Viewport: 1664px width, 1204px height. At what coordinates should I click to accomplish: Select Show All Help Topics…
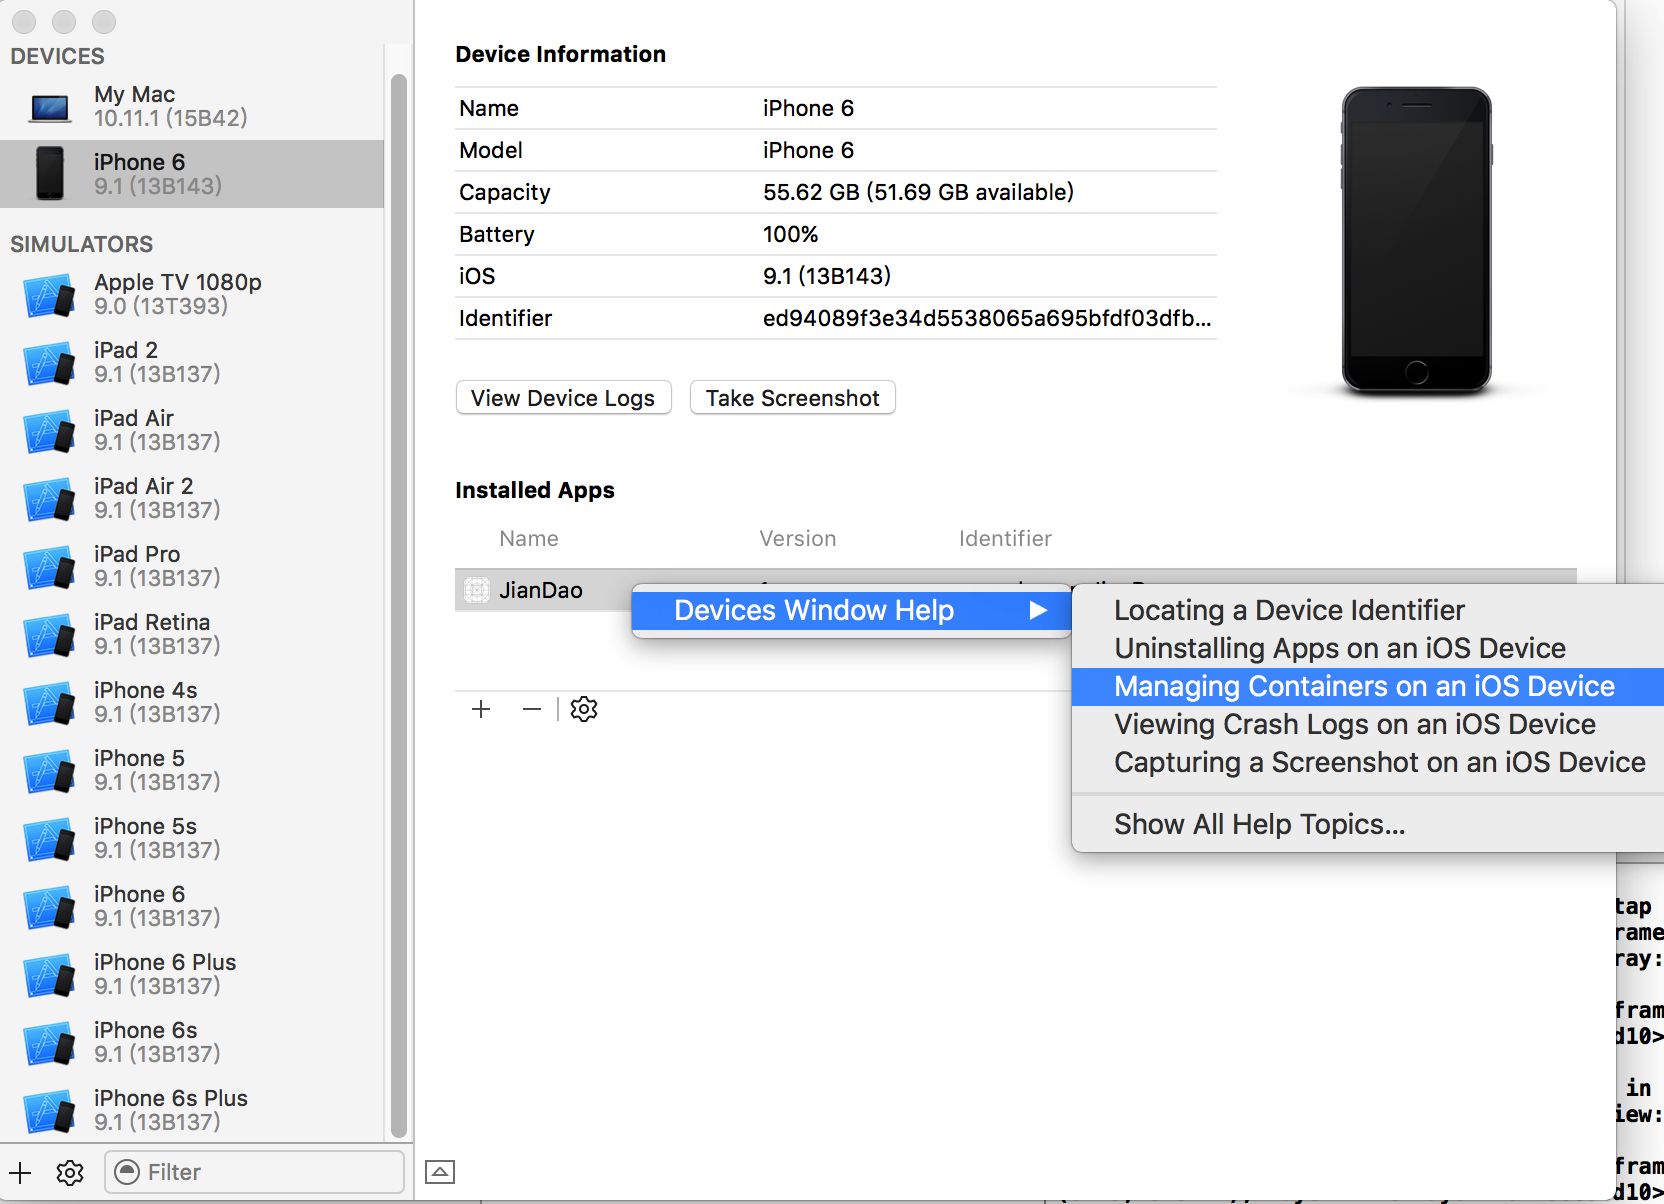click(1368, 824)
